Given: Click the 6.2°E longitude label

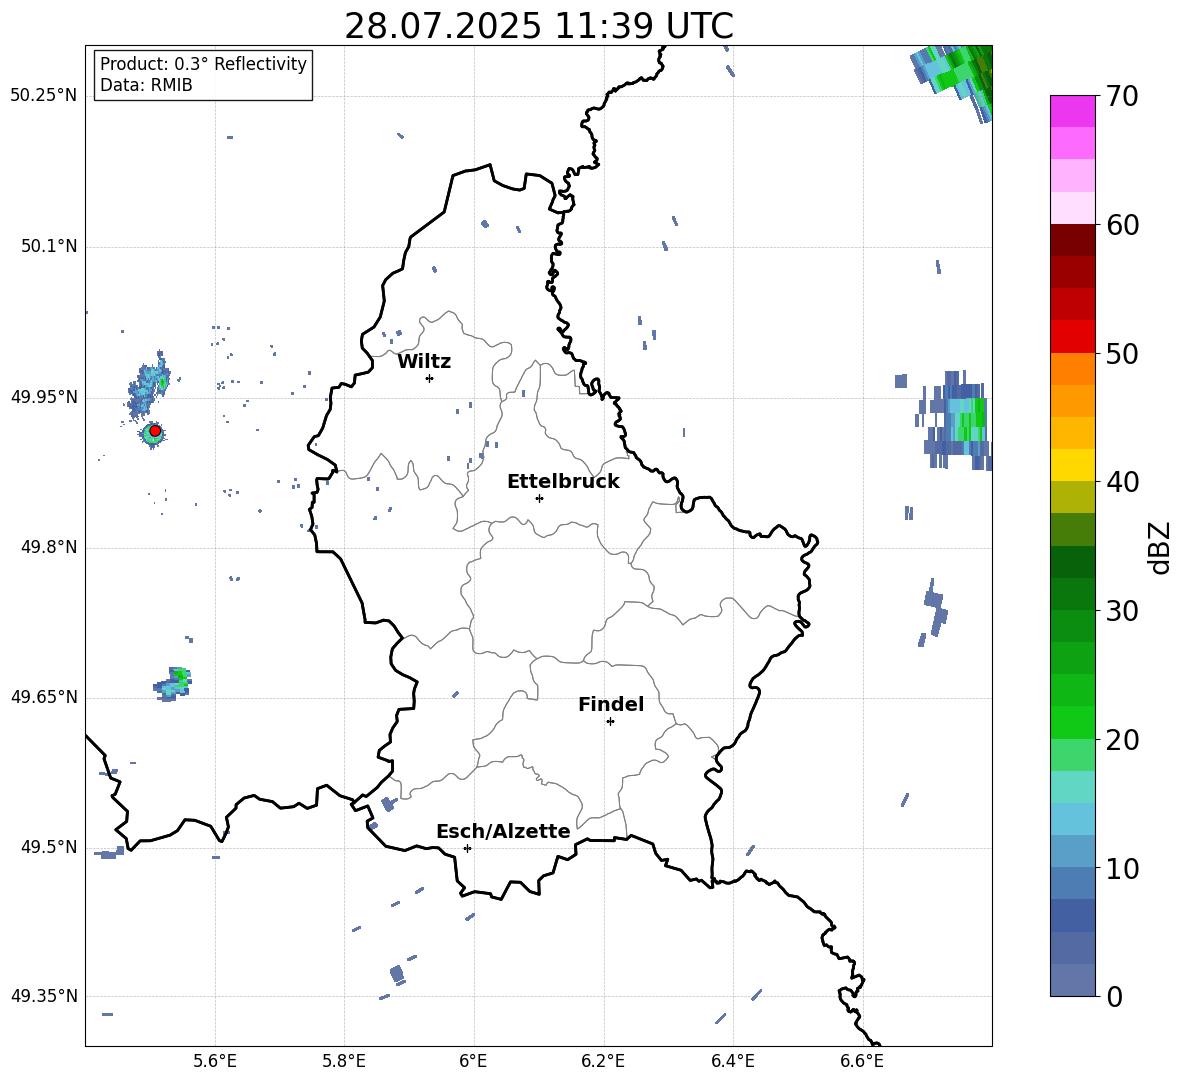Looking at the screenshot, I should pos(603,1061).
